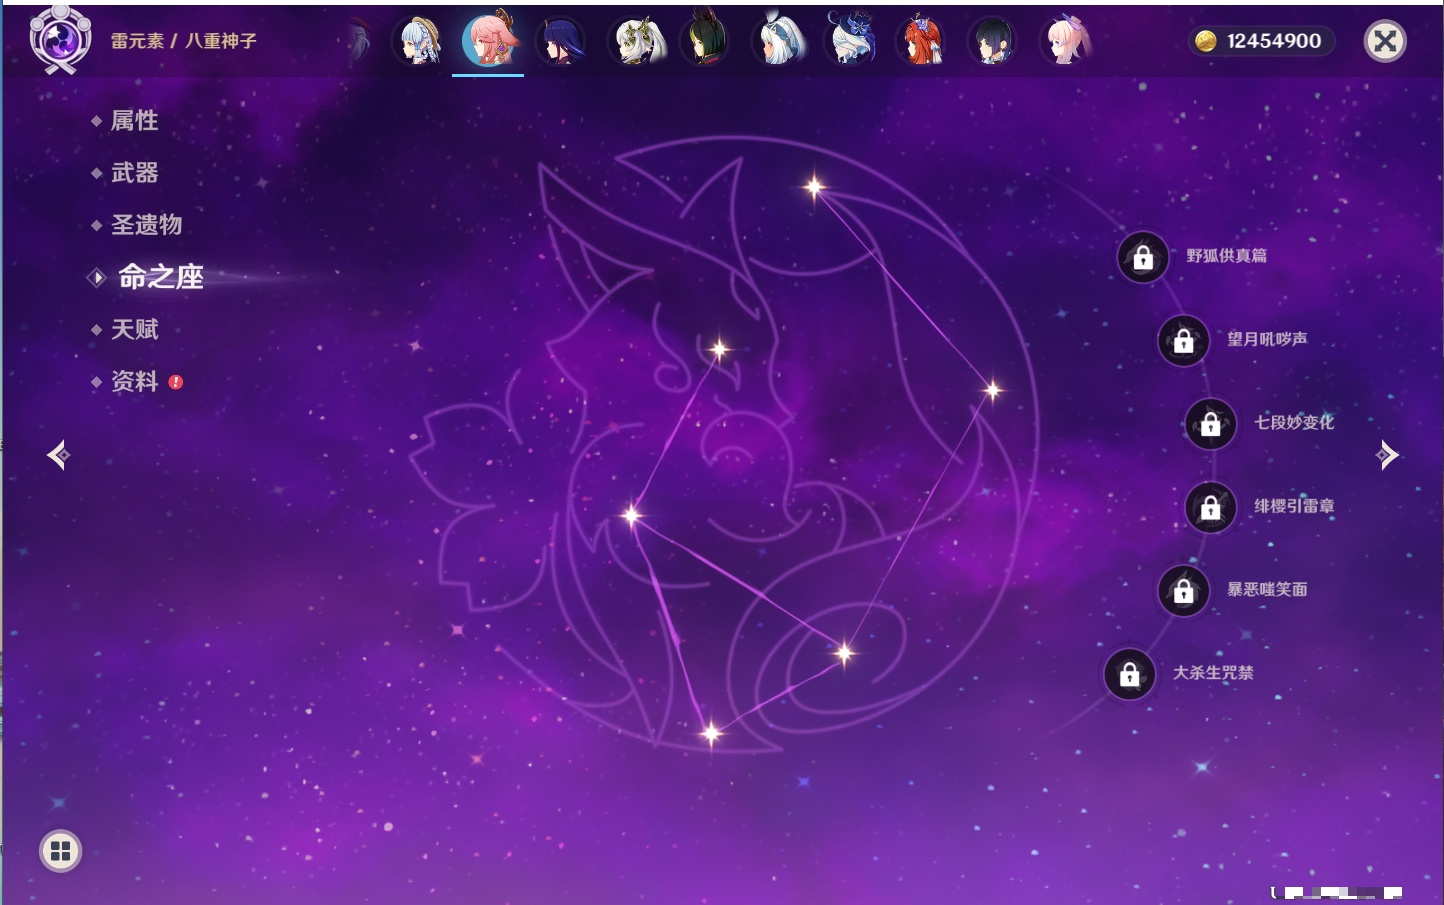Switch to the Tighnari avatar with dark ears
Screen dimensions: 1444x905
(706, 41)
